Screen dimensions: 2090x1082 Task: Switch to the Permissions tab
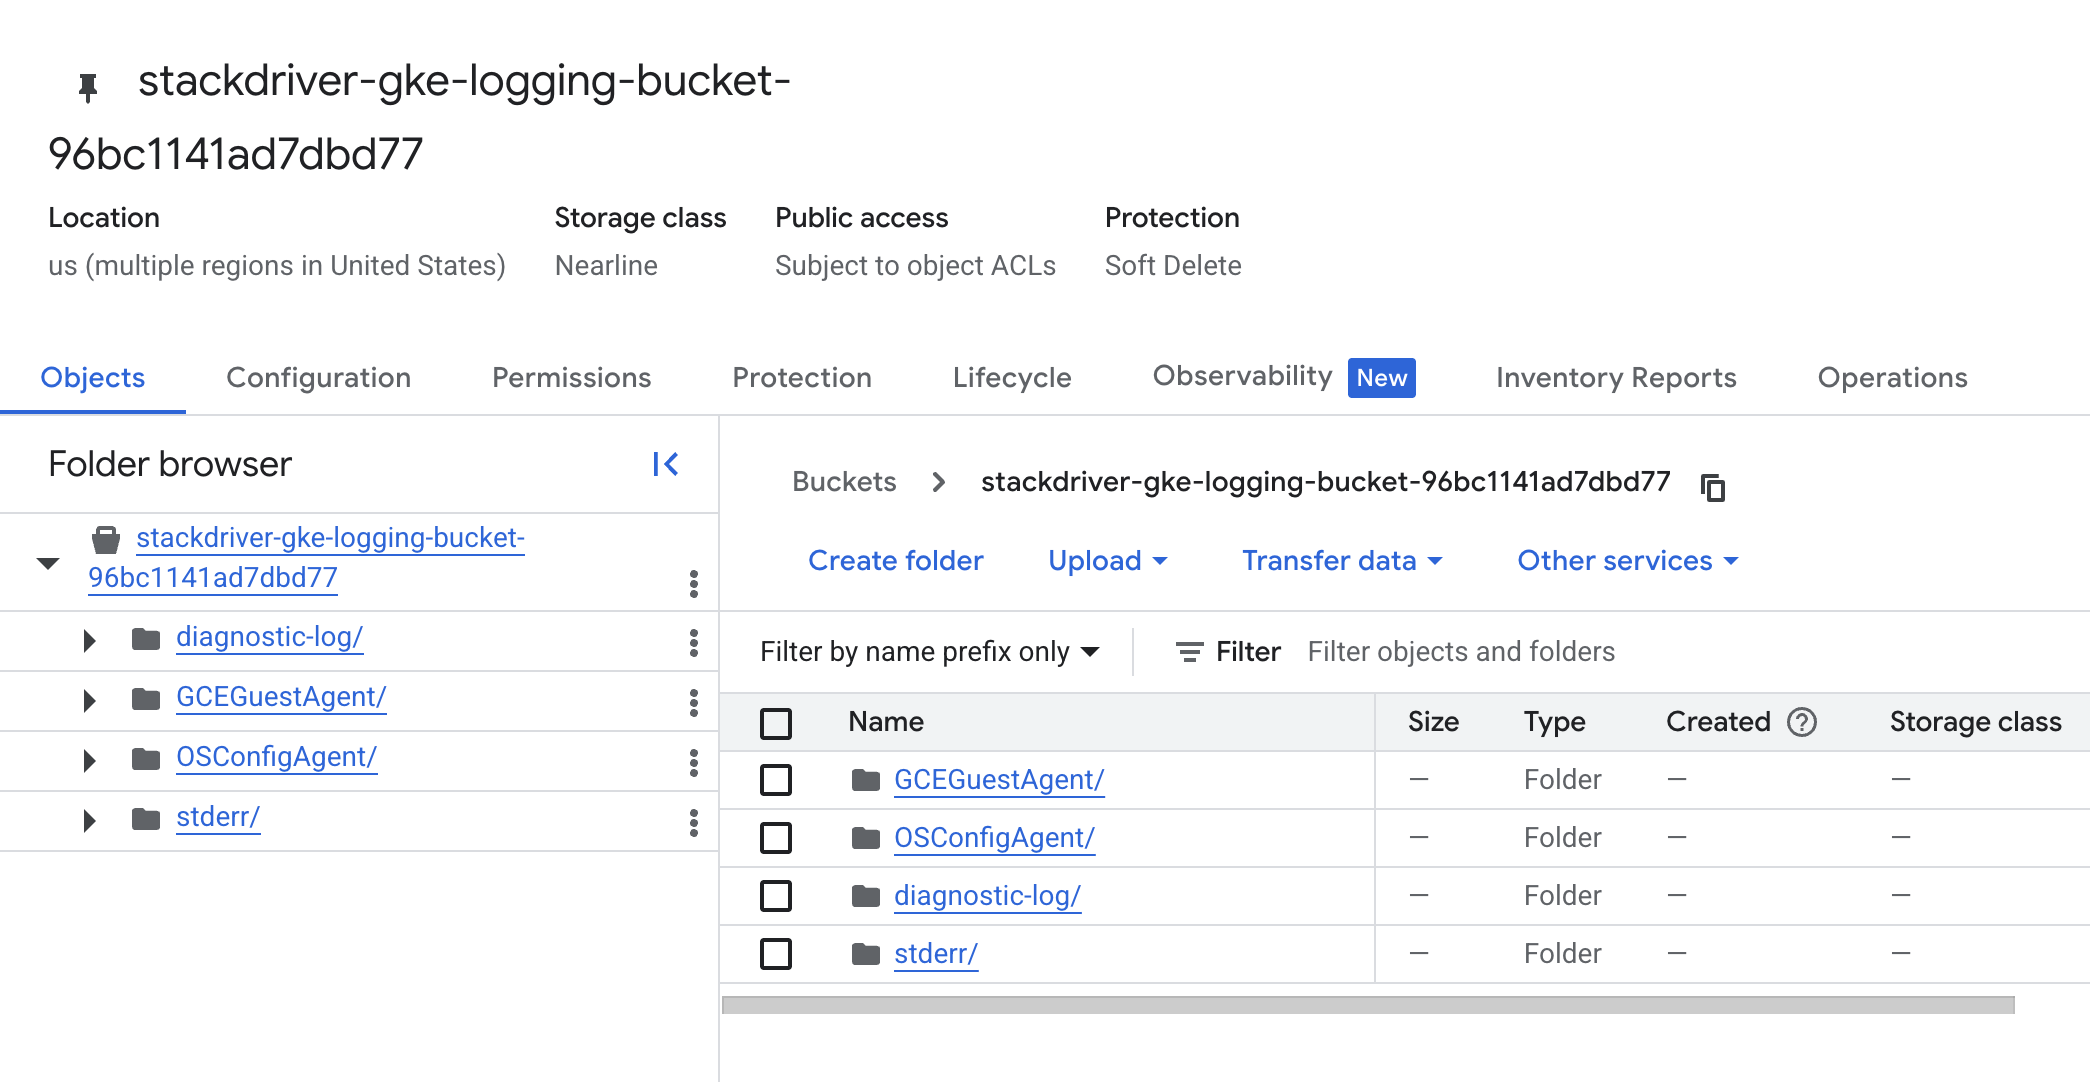(571, 378)
